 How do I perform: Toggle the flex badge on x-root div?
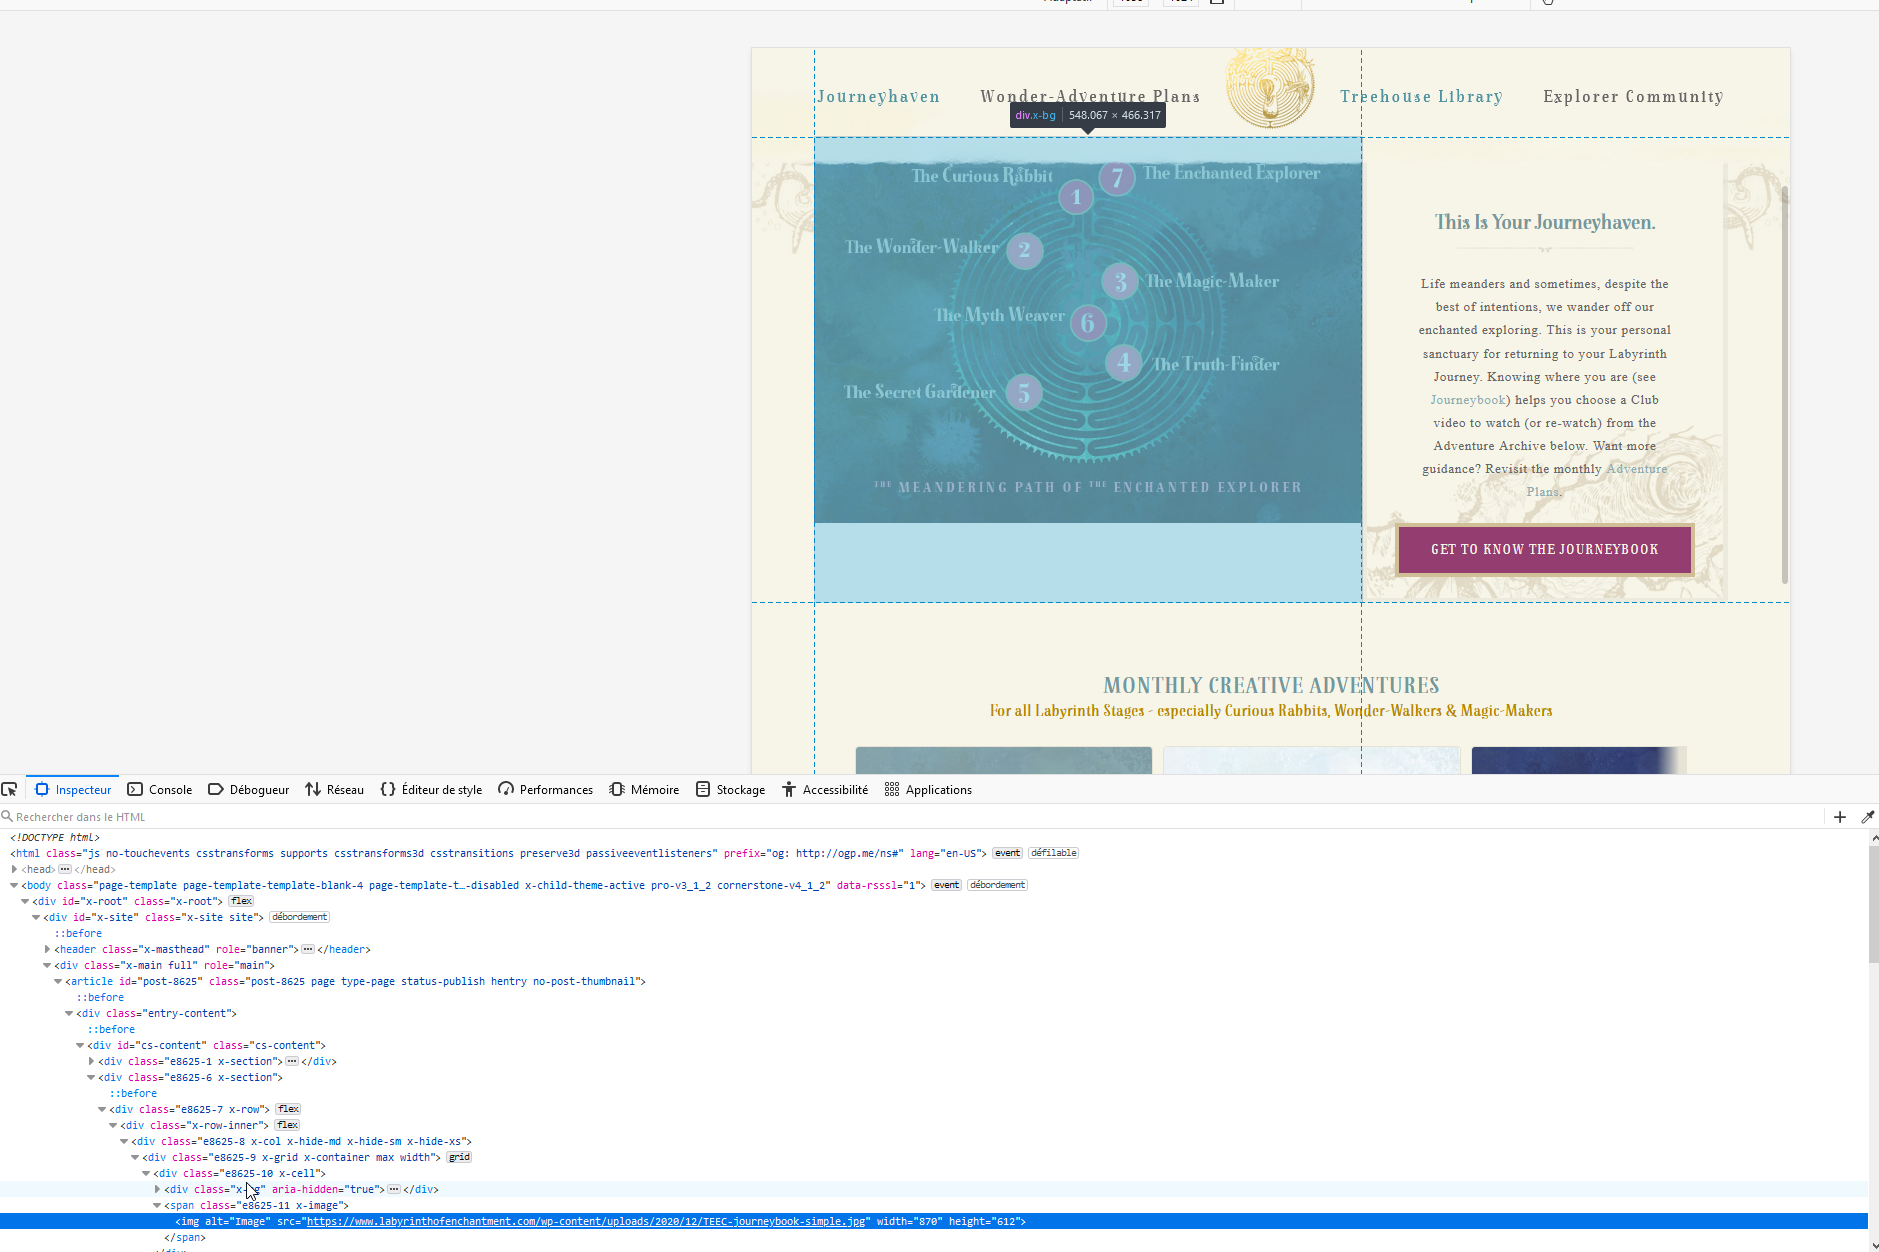(x=241, y=901)
